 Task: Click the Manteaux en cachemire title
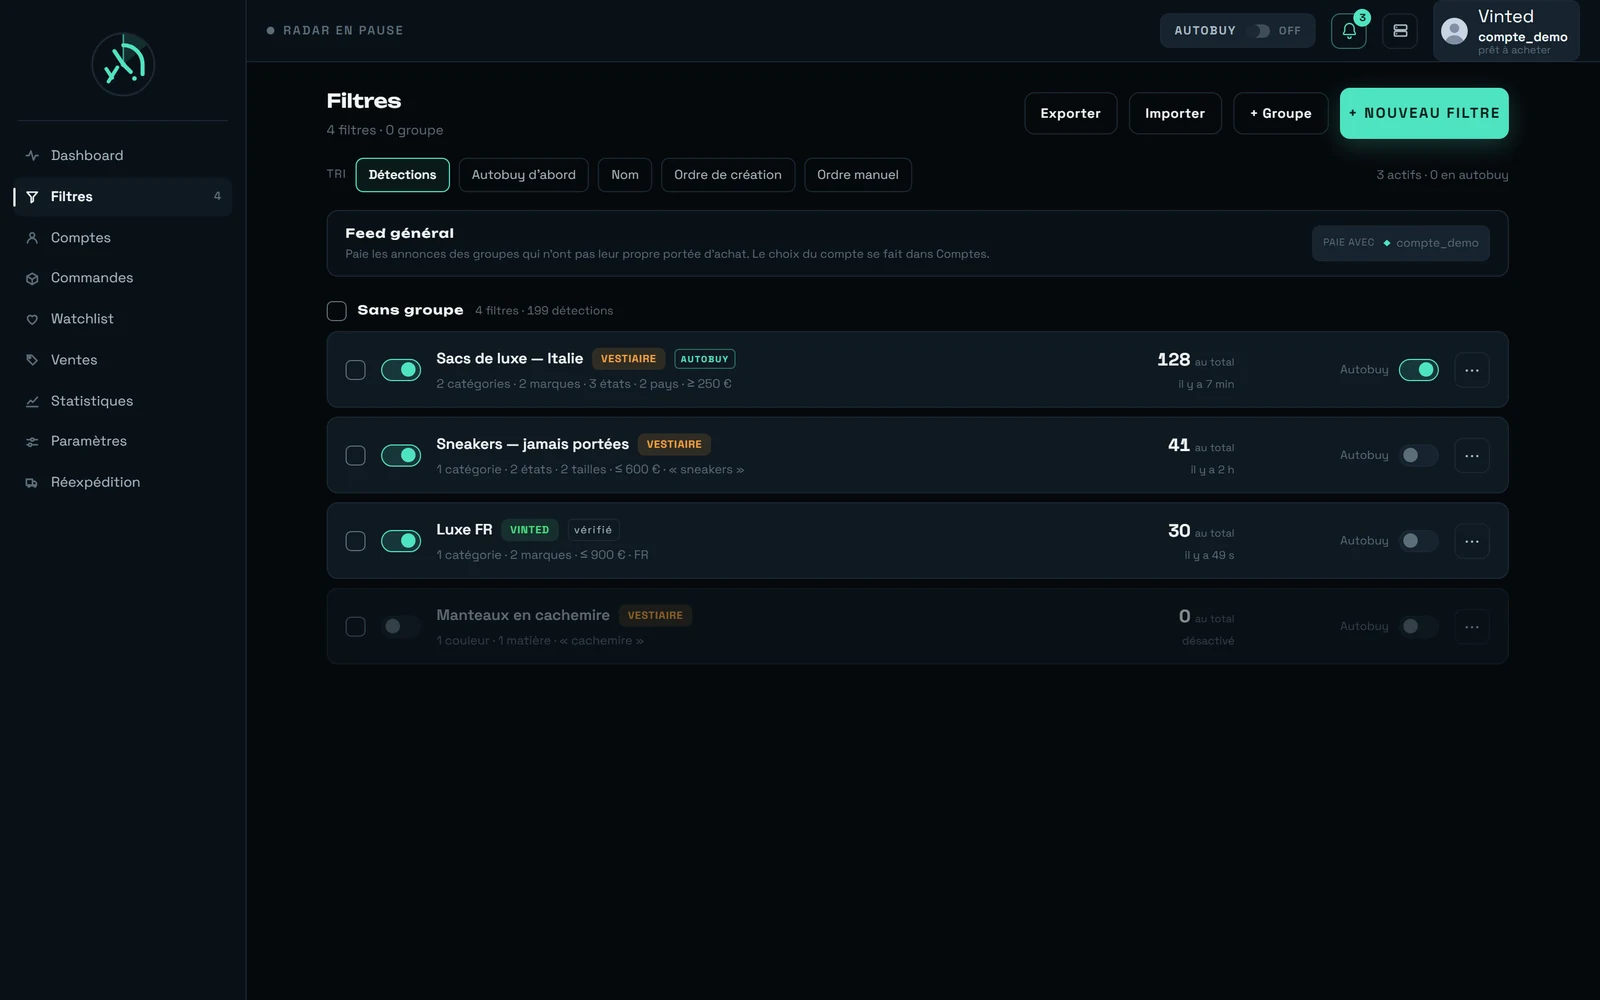point(523,615)
